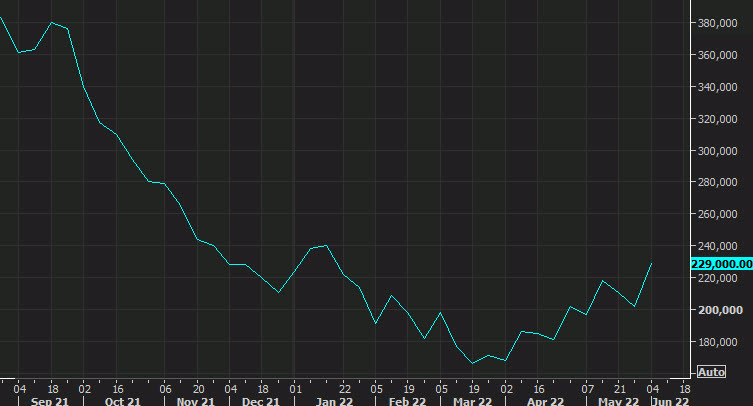Click the 240,000 price level label

coord(717,246)
